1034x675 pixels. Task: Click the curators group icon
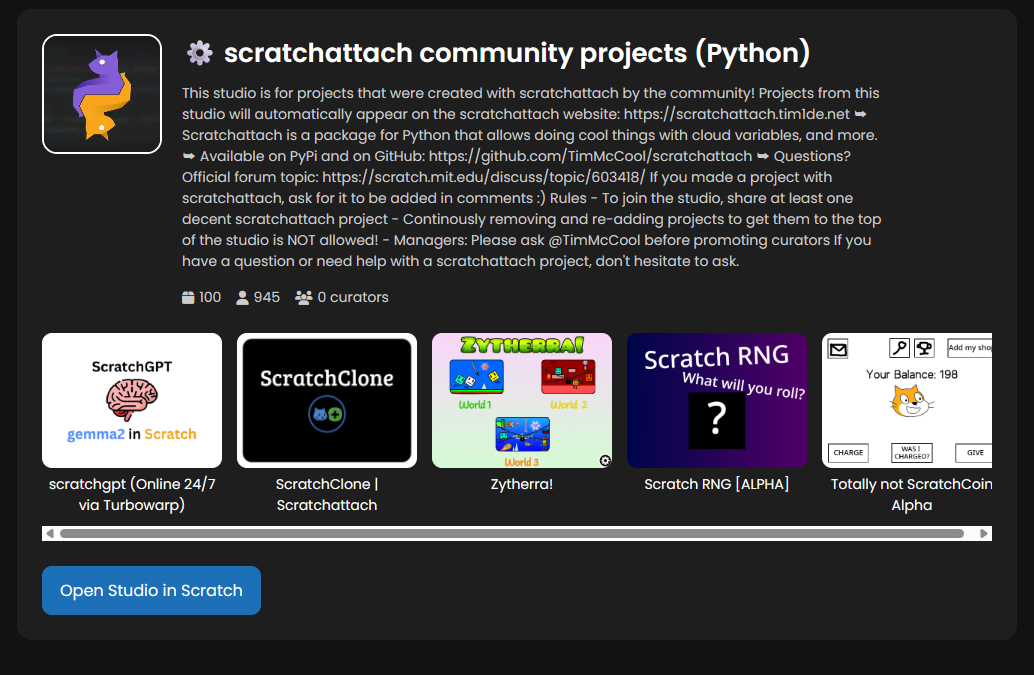coord(303,298)
